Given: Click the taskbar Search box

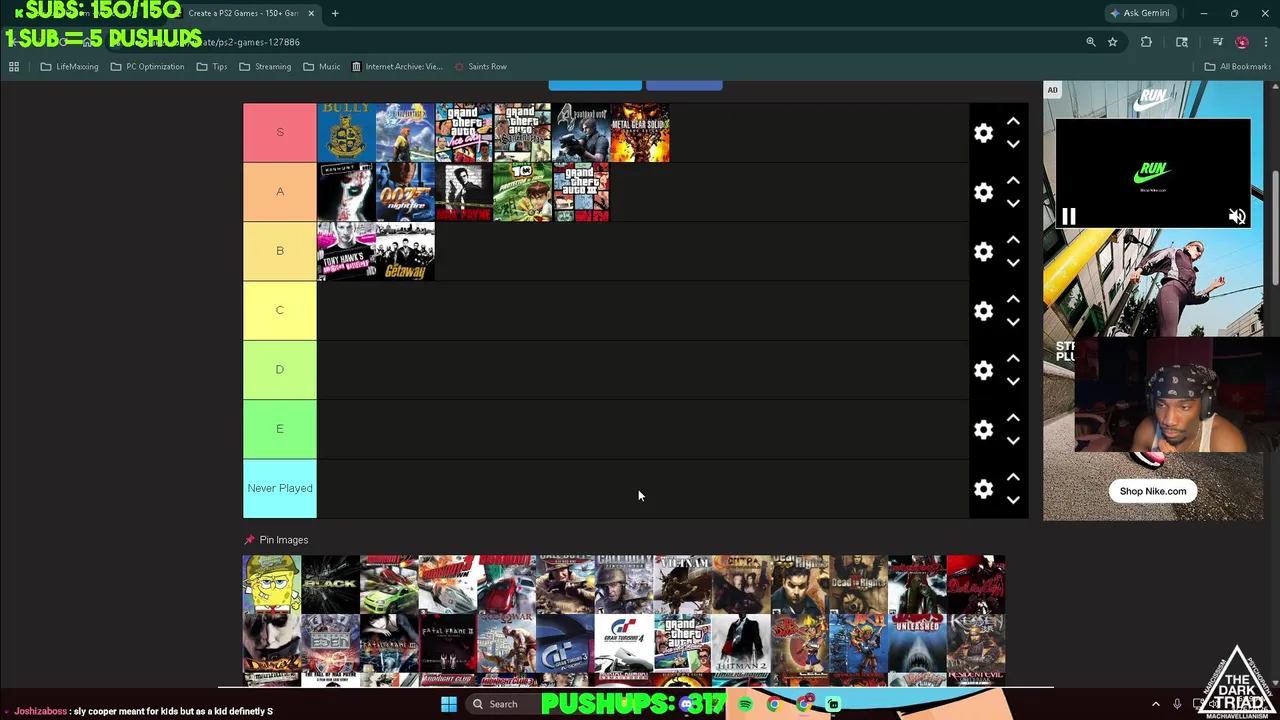Looking at the screenshot, I should click(x=503, y=704).
